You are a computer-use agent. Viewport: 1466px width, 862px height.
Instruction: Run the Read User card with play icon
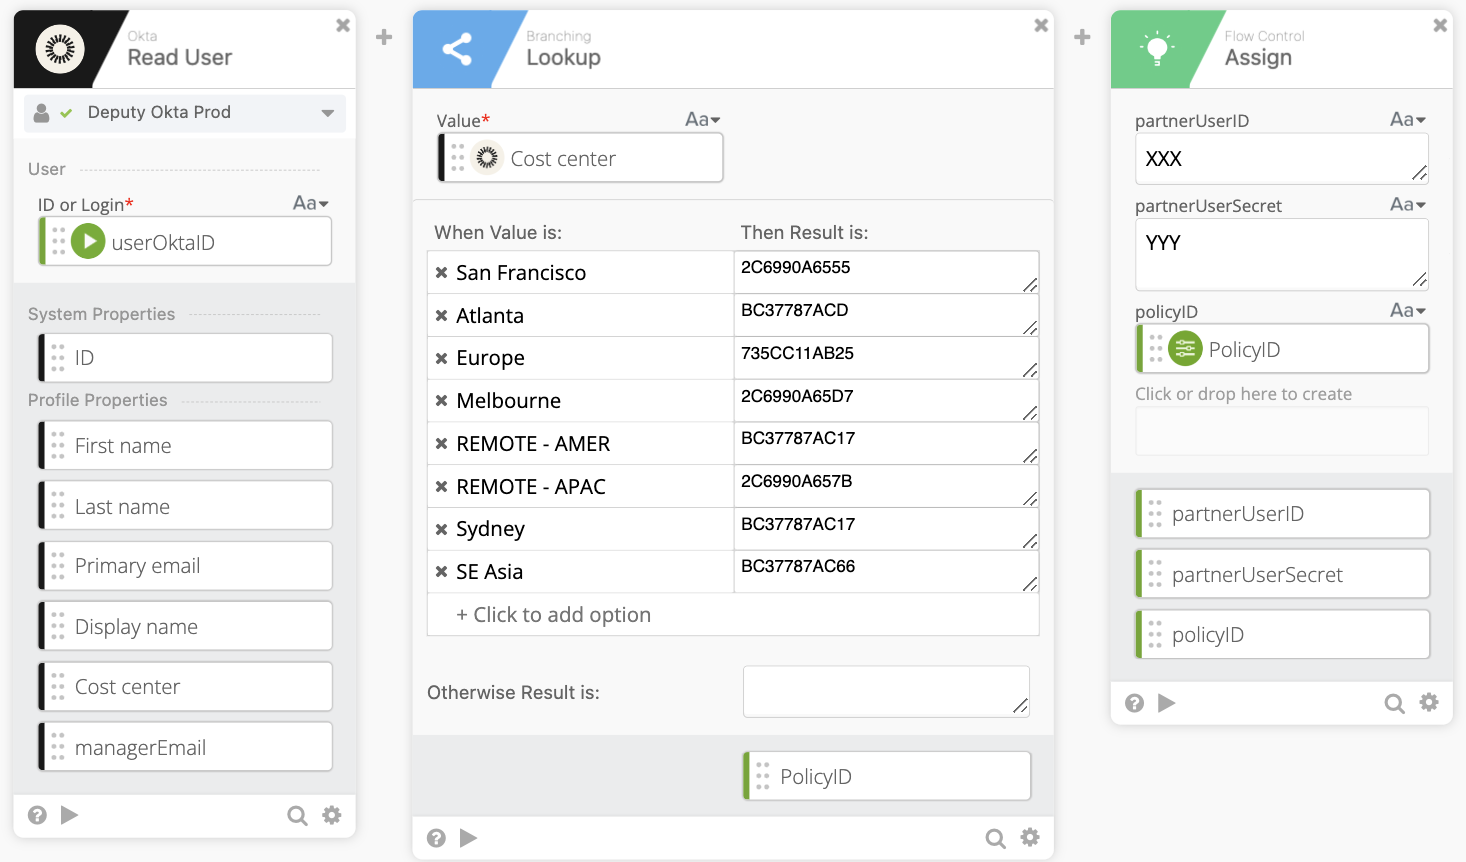coord(69,815)
